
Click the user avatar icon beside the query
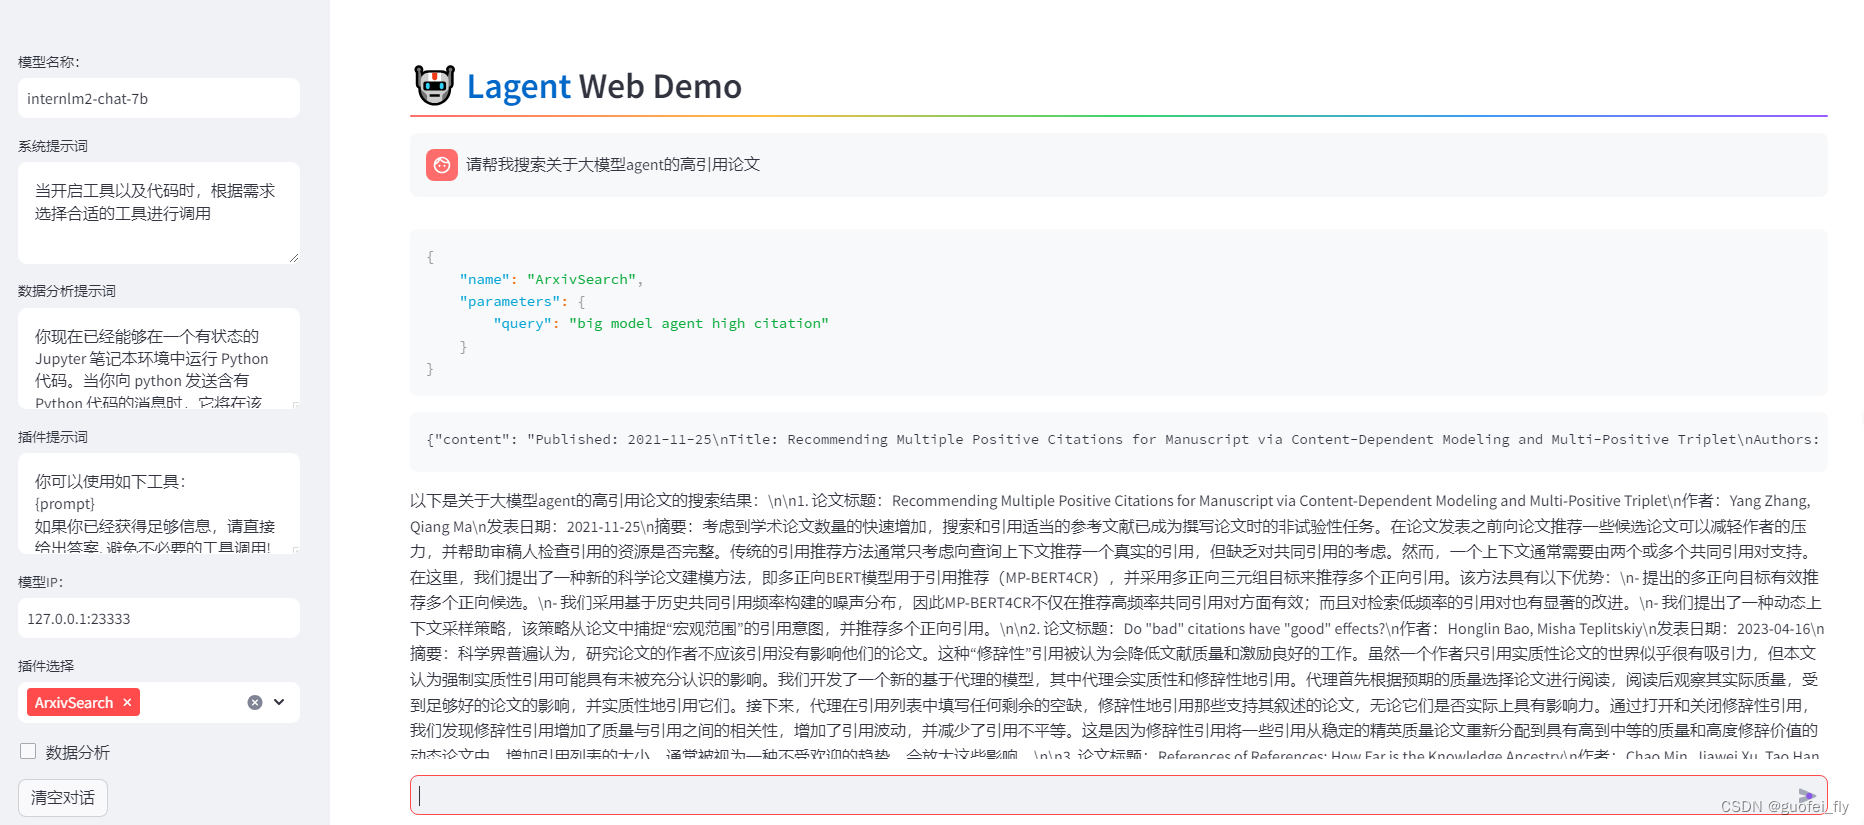pos(442,165)
